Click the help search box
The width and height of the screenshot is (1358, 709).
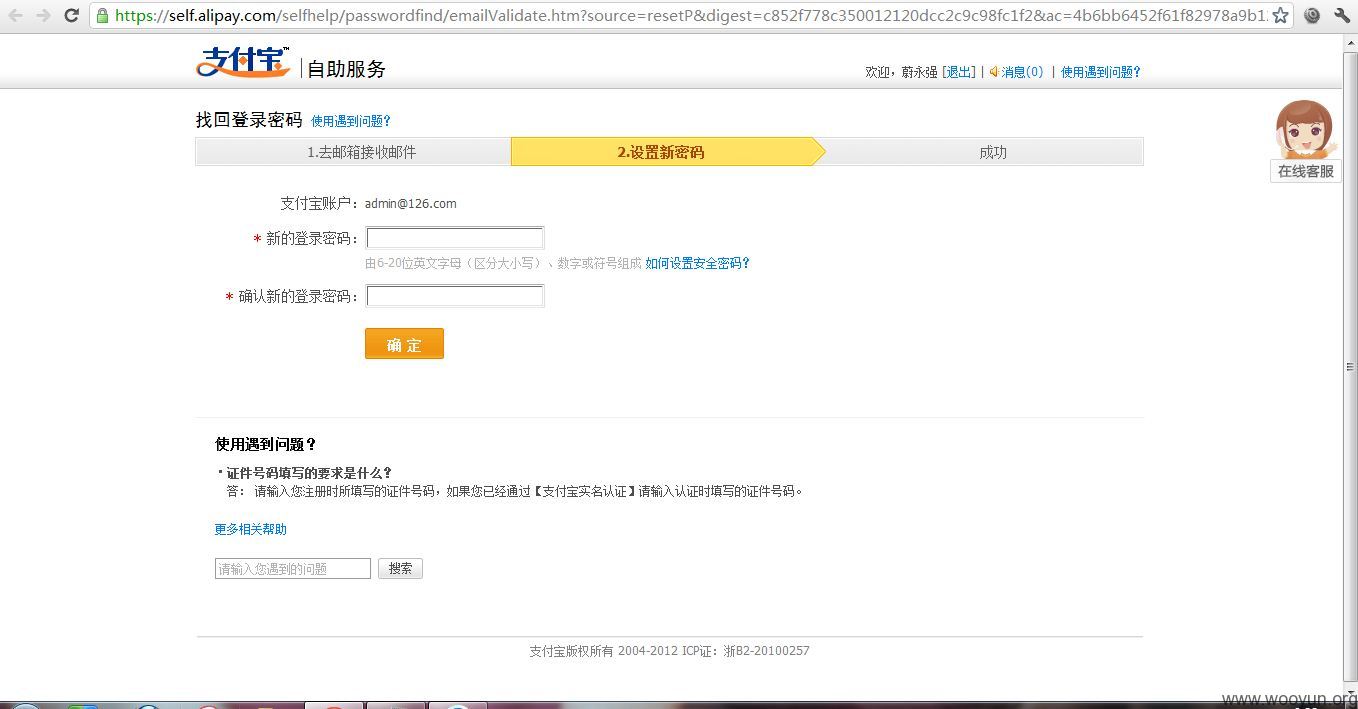click(293, 568)
